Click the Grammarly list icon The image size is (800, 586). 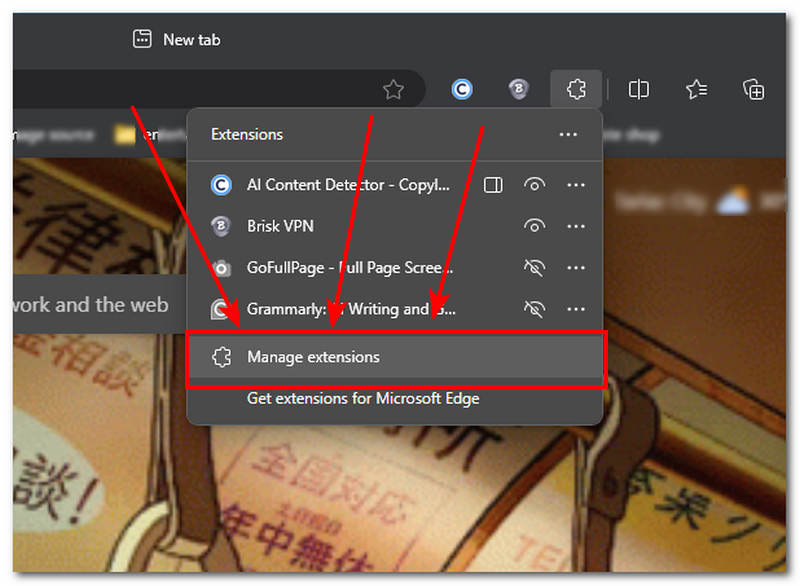click(220, 309)
